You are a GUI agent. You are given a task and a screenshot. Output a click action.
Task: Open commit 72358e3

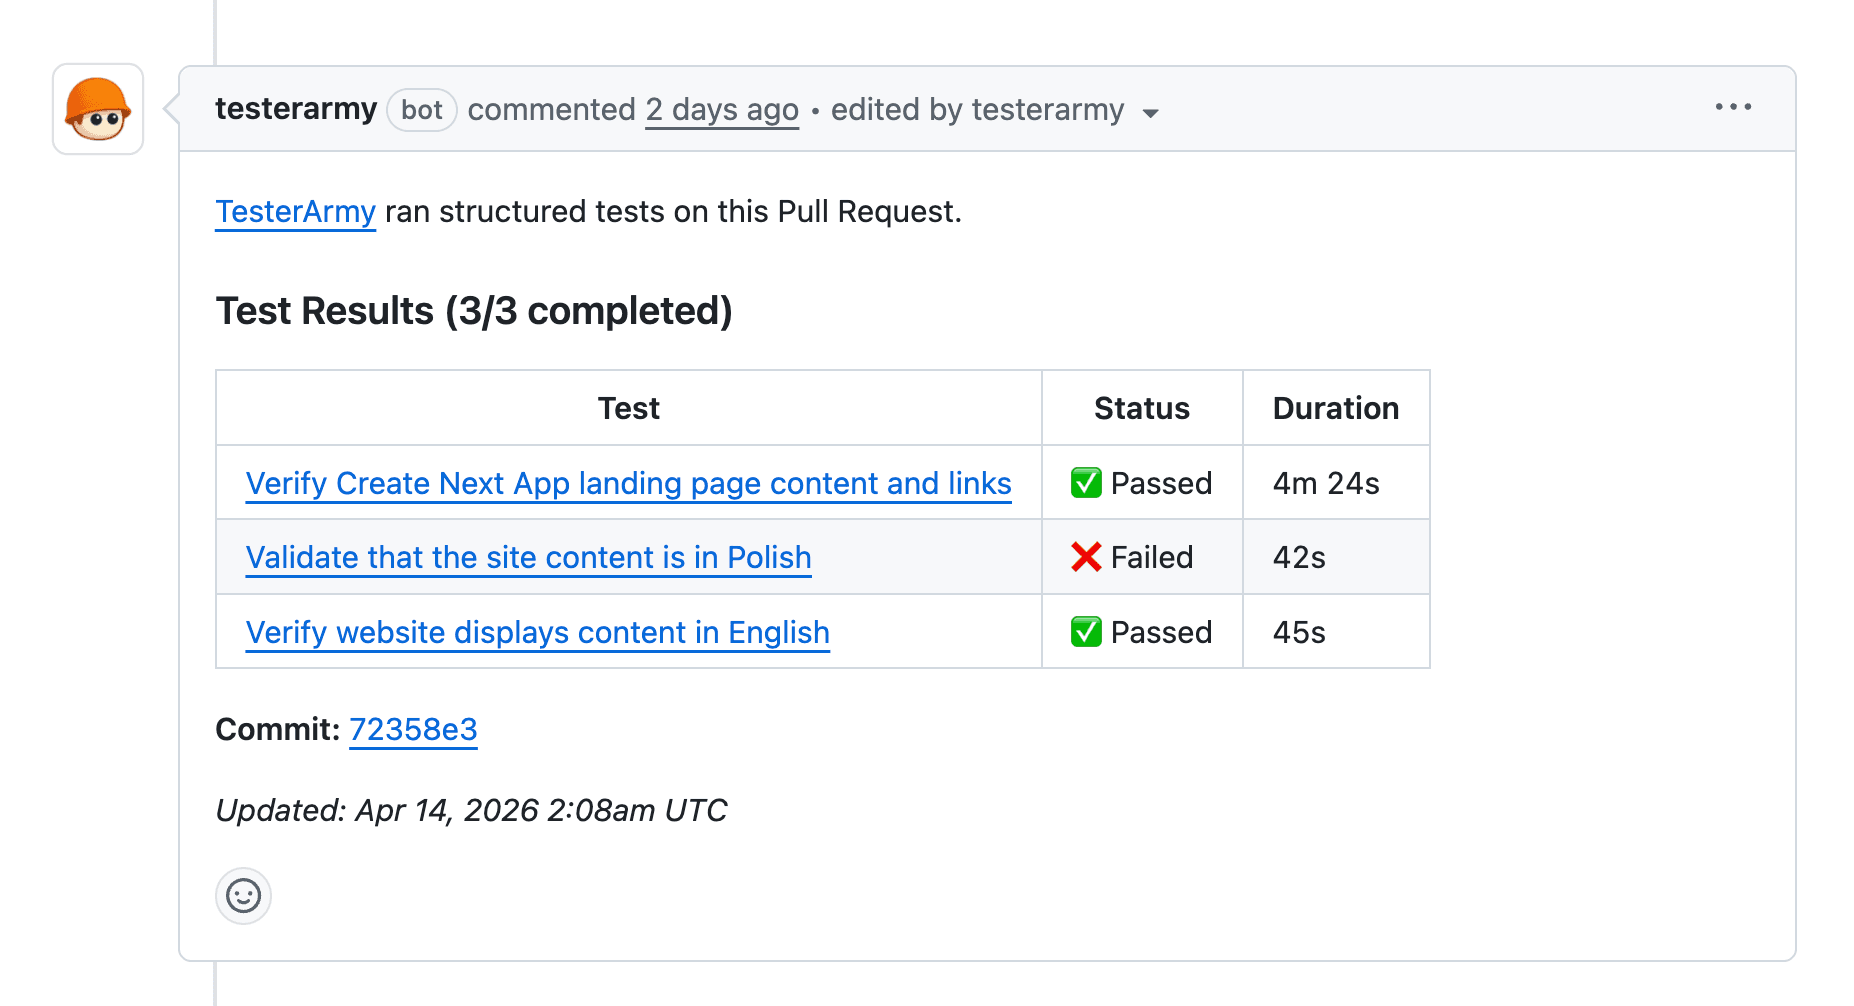click(x=413, y=730)
